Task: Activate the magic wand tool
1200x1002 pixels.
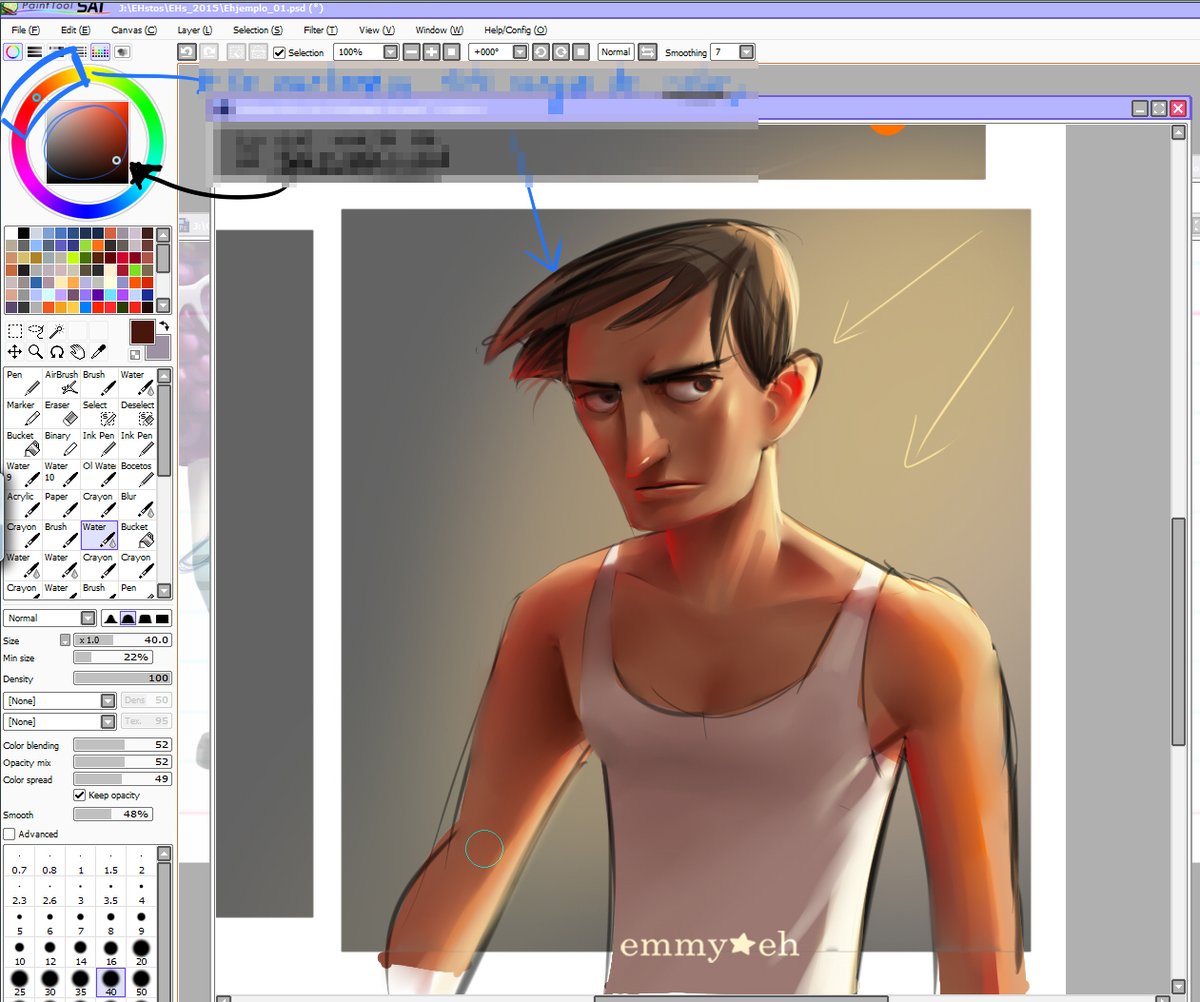Action: 57,331
